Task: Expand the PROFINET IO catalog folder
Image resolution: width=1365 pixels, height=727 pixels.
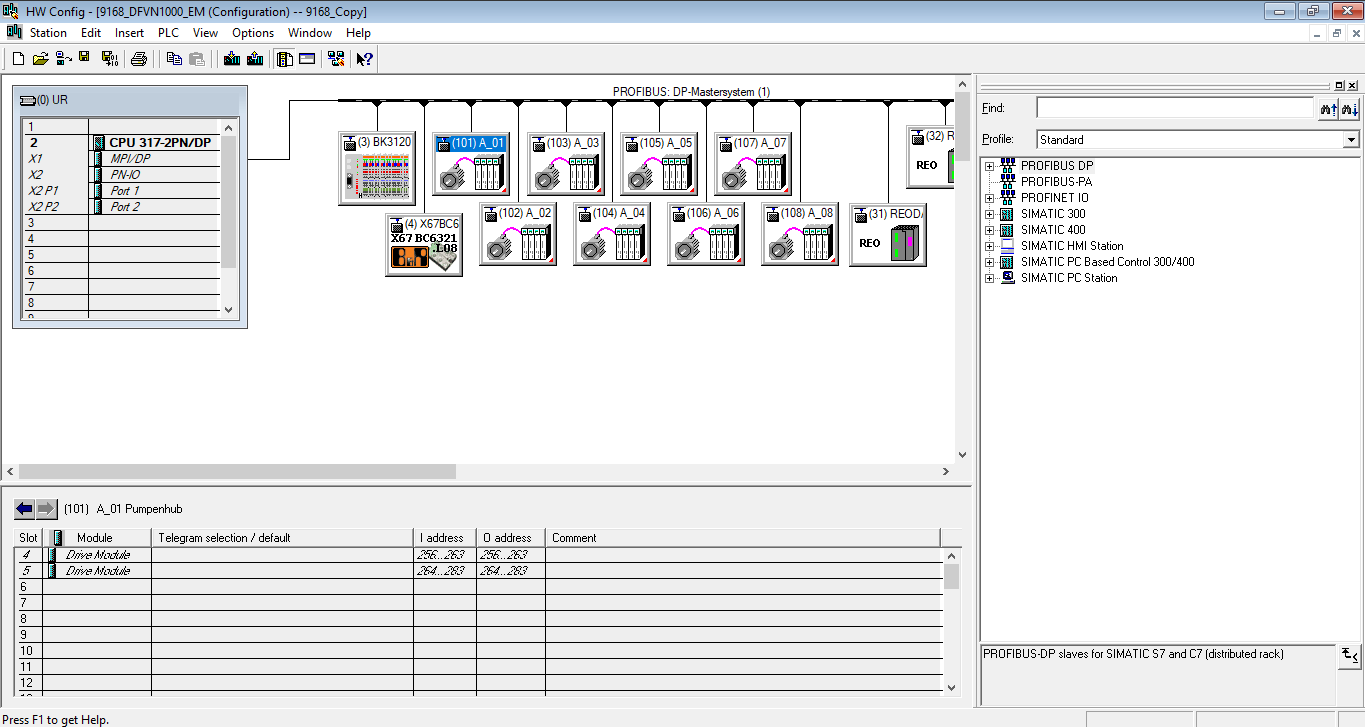Action: click(x=989, y=198)
